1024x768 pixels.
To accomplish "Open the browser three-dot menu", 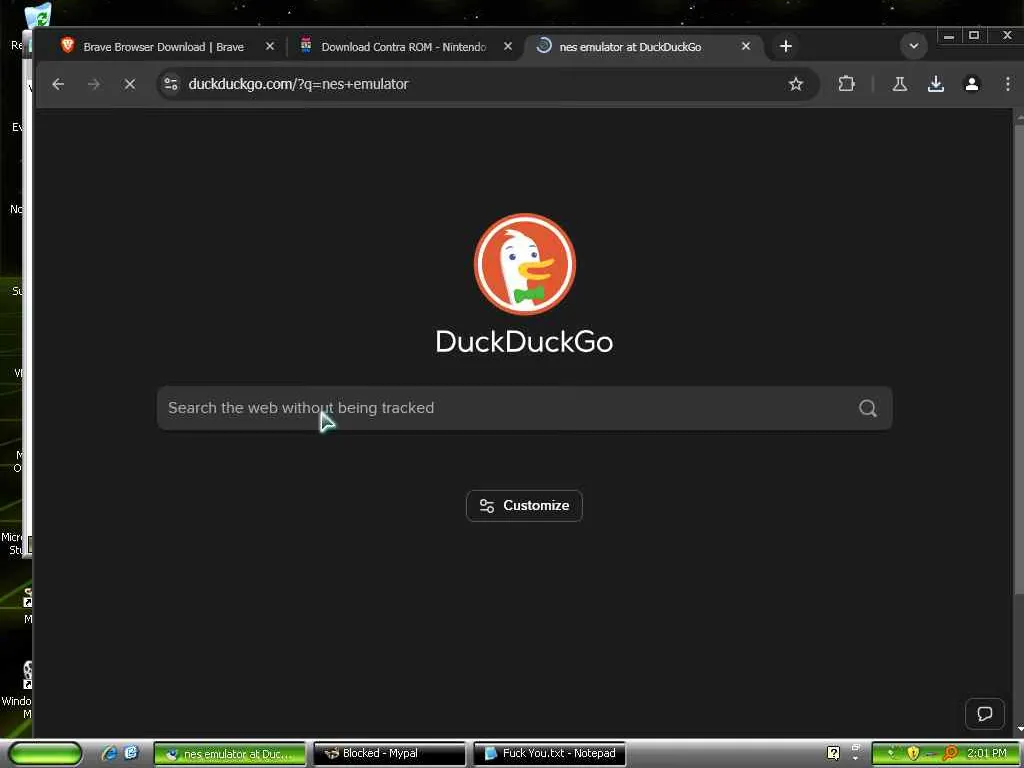I will [x=1008, y=84].
